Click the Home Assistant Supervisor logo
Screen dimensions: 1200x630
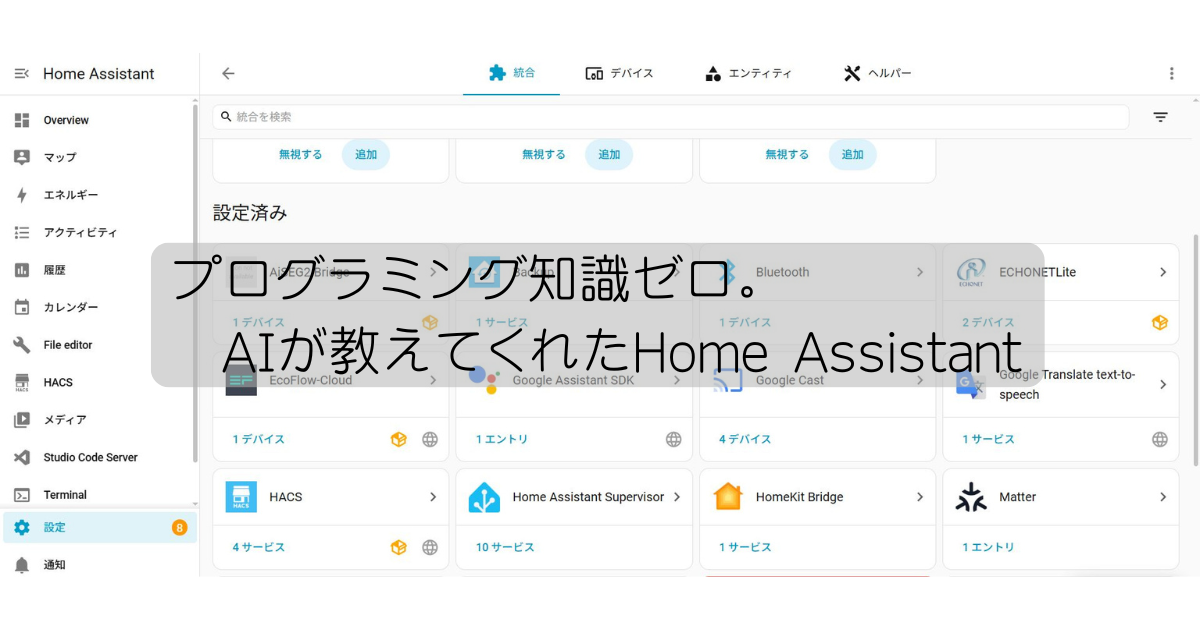tap(484, 497)
